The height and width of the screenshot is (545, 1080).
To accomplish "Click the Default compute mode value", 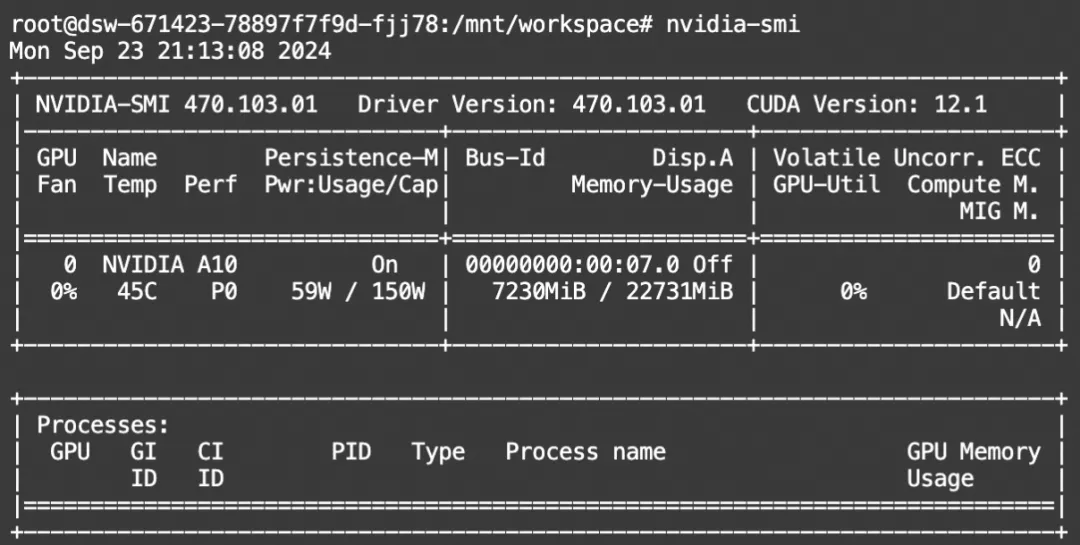I will pyautogui.click(x=993, y=292).
